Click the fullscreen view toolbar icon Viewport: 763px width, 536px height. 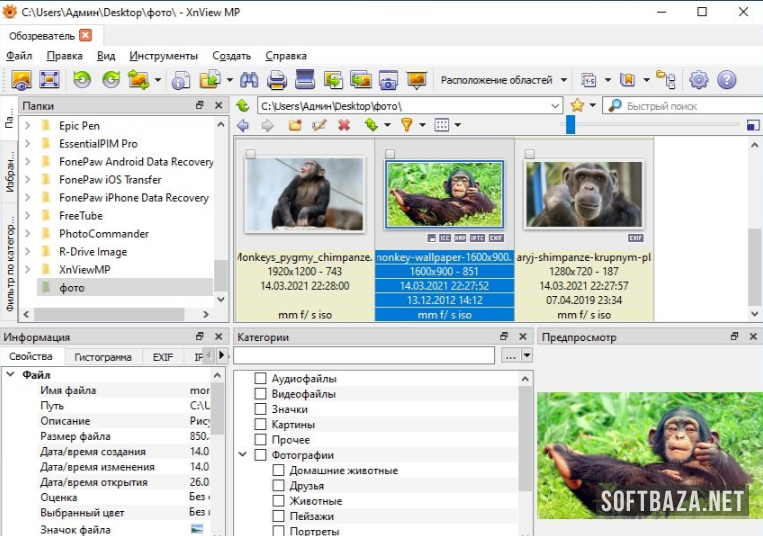pos(48,80)
